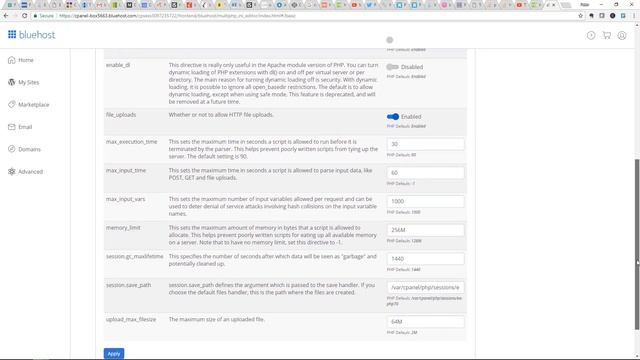The width and height of the screenshot is (640, 360).
Task: Click 'Whether or not to allow HTTP file uploads' text
Action: [x=221, y=115]
